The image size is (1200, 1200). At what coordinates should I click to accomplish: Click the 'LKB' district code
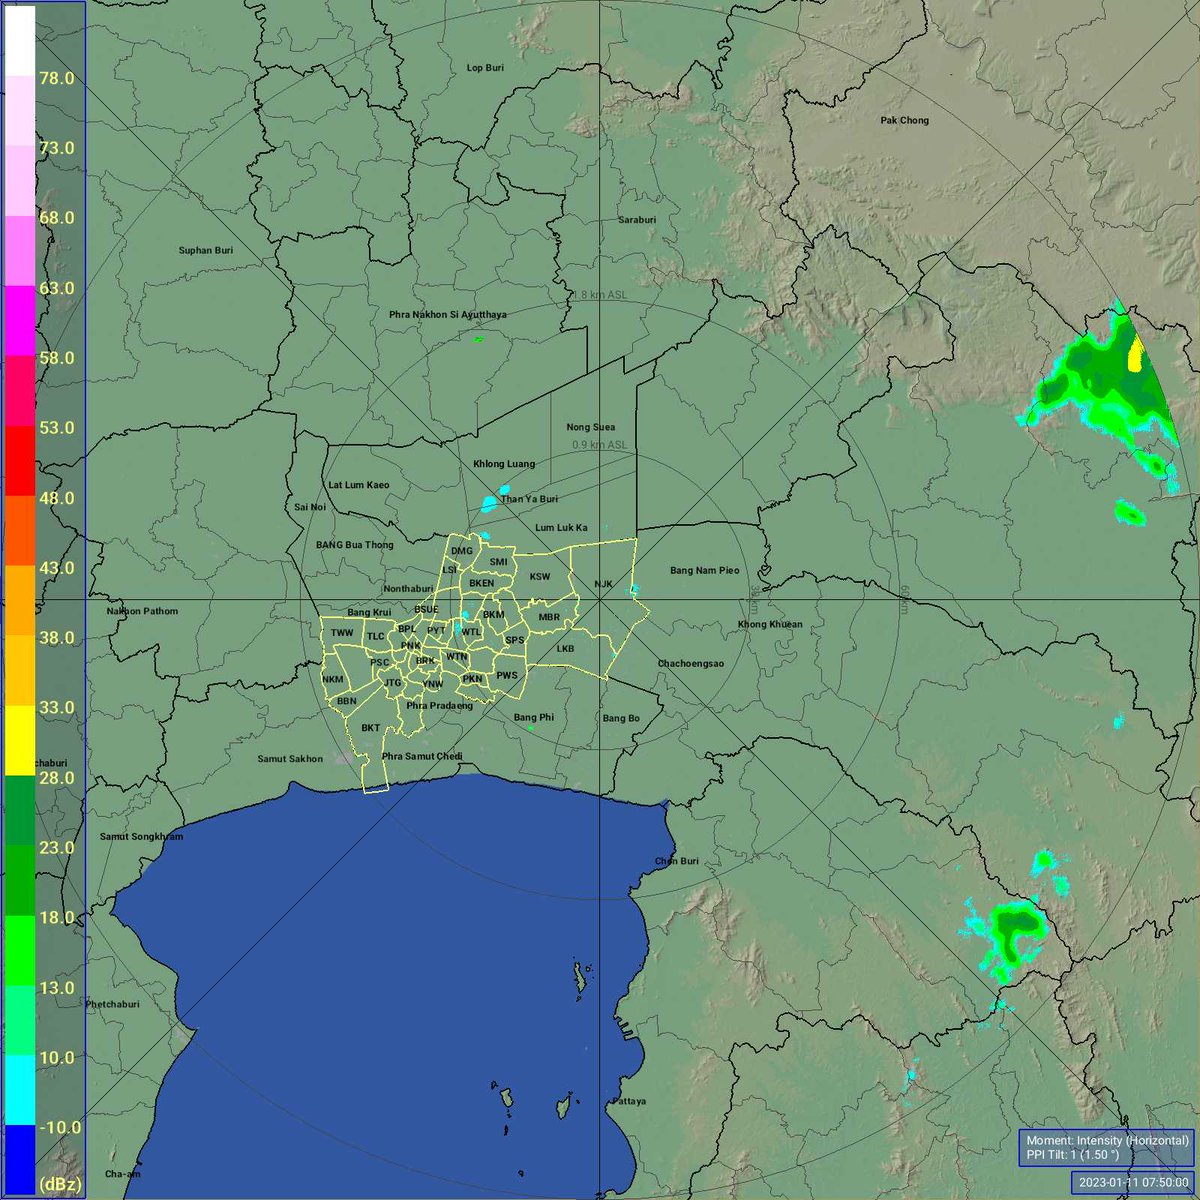pyautogui.click(x=565, y=648)
